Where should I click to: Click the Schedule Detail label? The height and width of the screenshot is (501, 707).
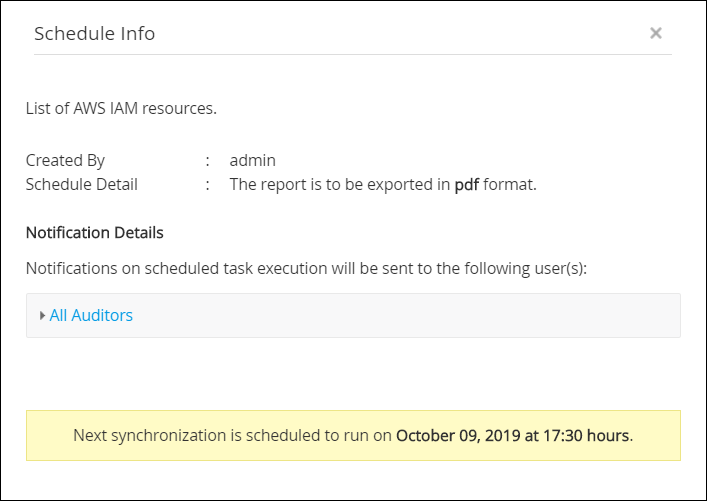(x=82, y=184)
